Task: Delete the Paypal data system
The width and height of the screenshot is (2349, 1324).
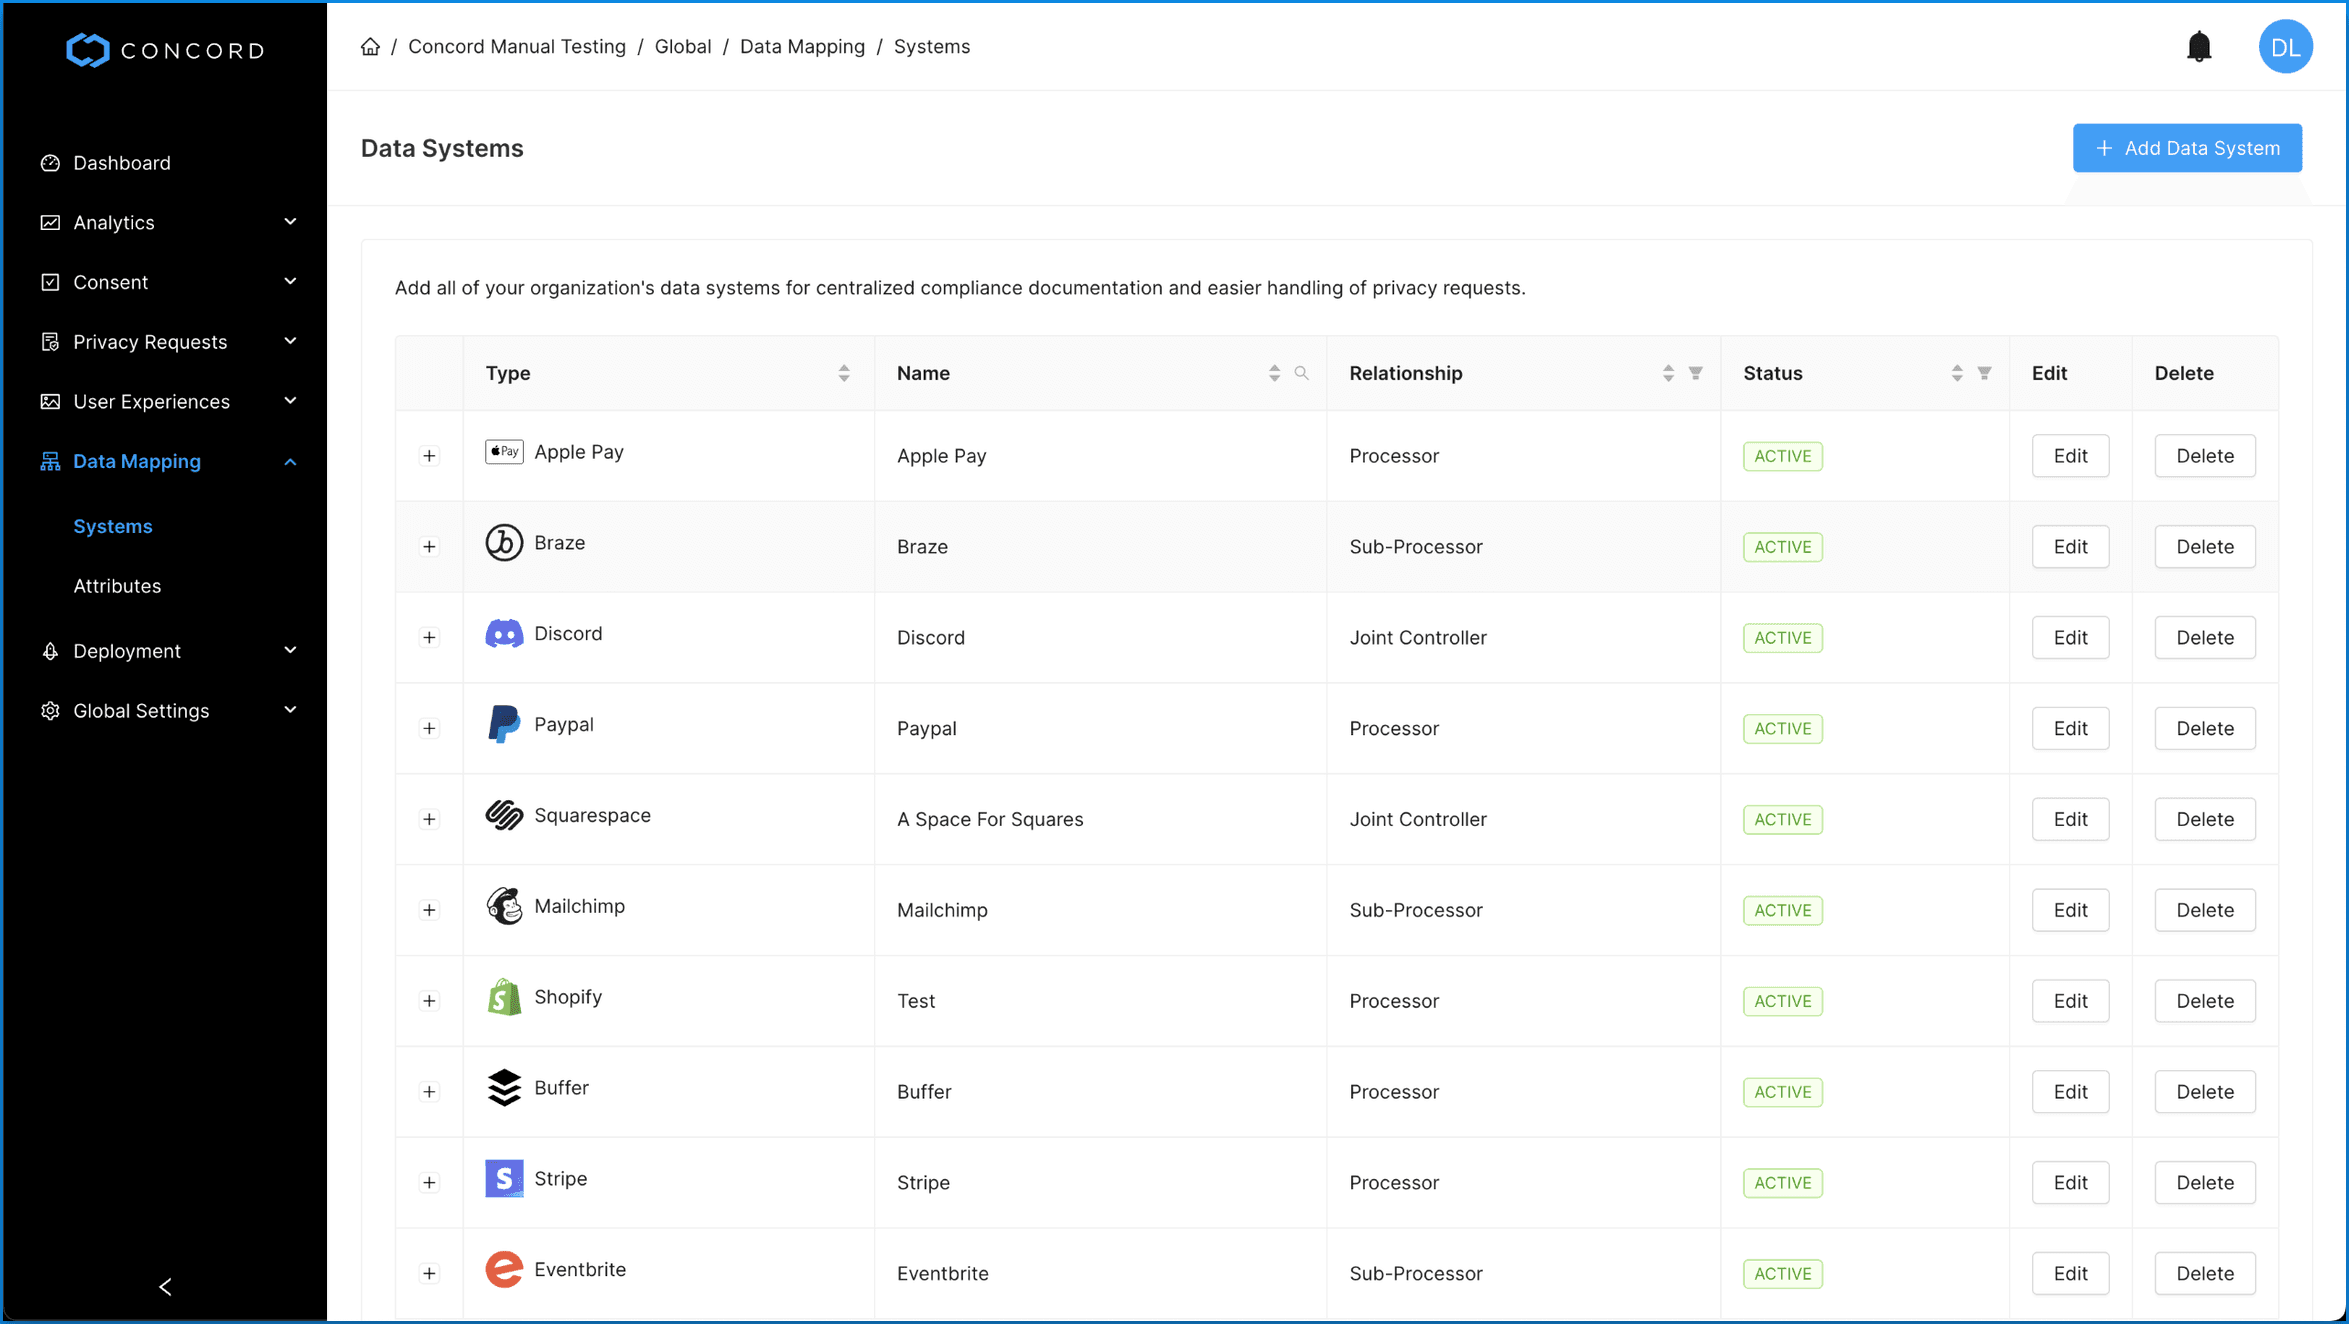Action: point(2204,728)
